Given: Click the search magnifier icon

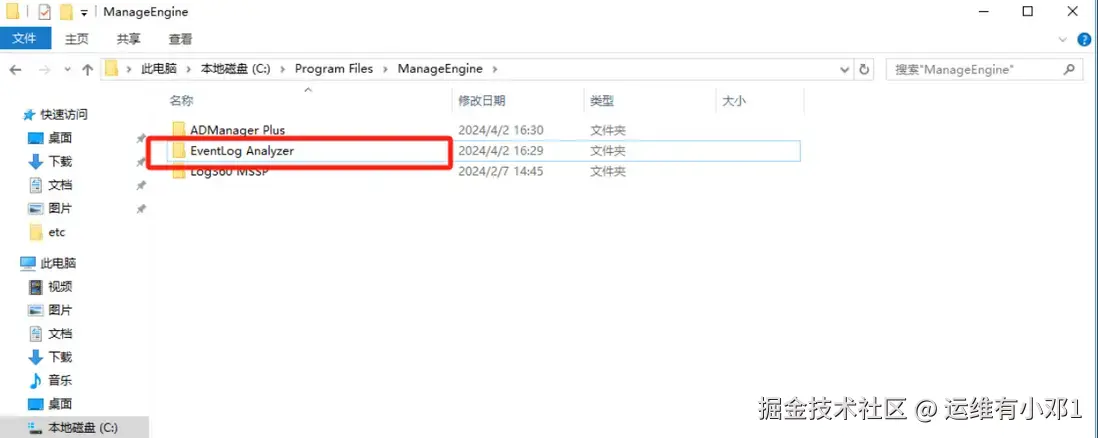Looking at the screenshot, I should click(1069, 69).
